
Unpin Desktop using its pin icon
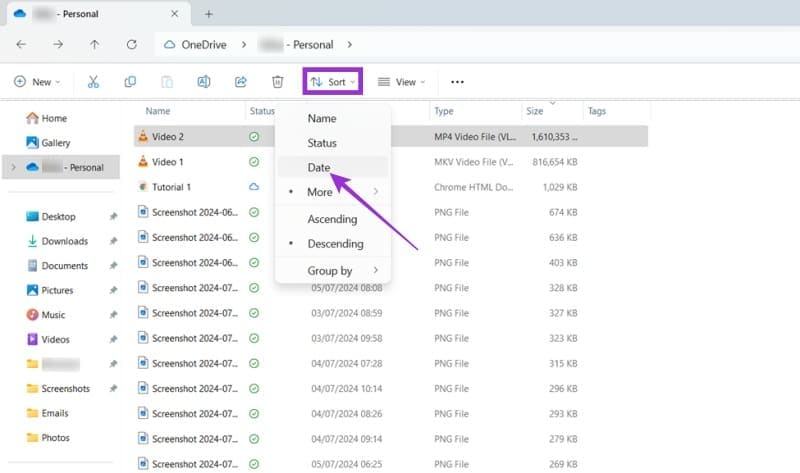pyautogui.click(x=113, y=216)
